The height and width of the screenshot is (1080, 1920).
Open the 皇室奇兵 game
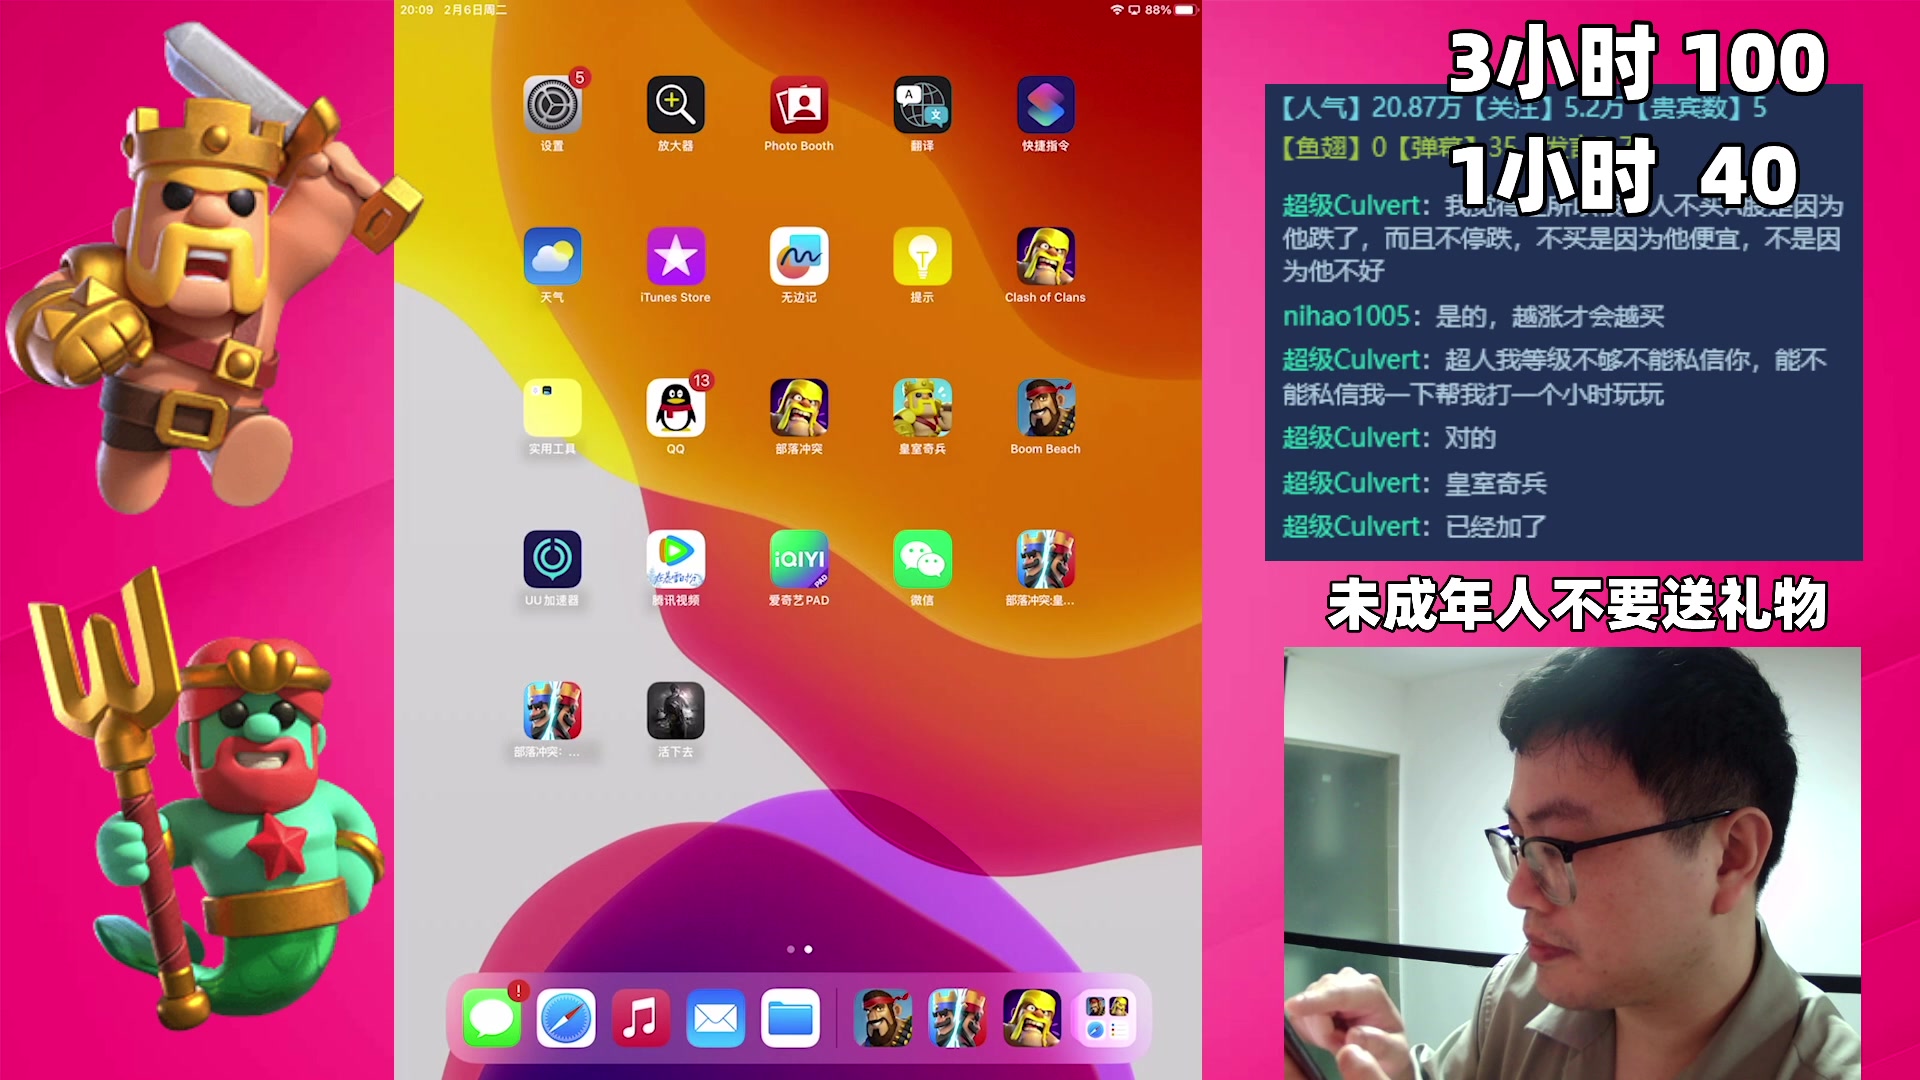pos(922,408)
